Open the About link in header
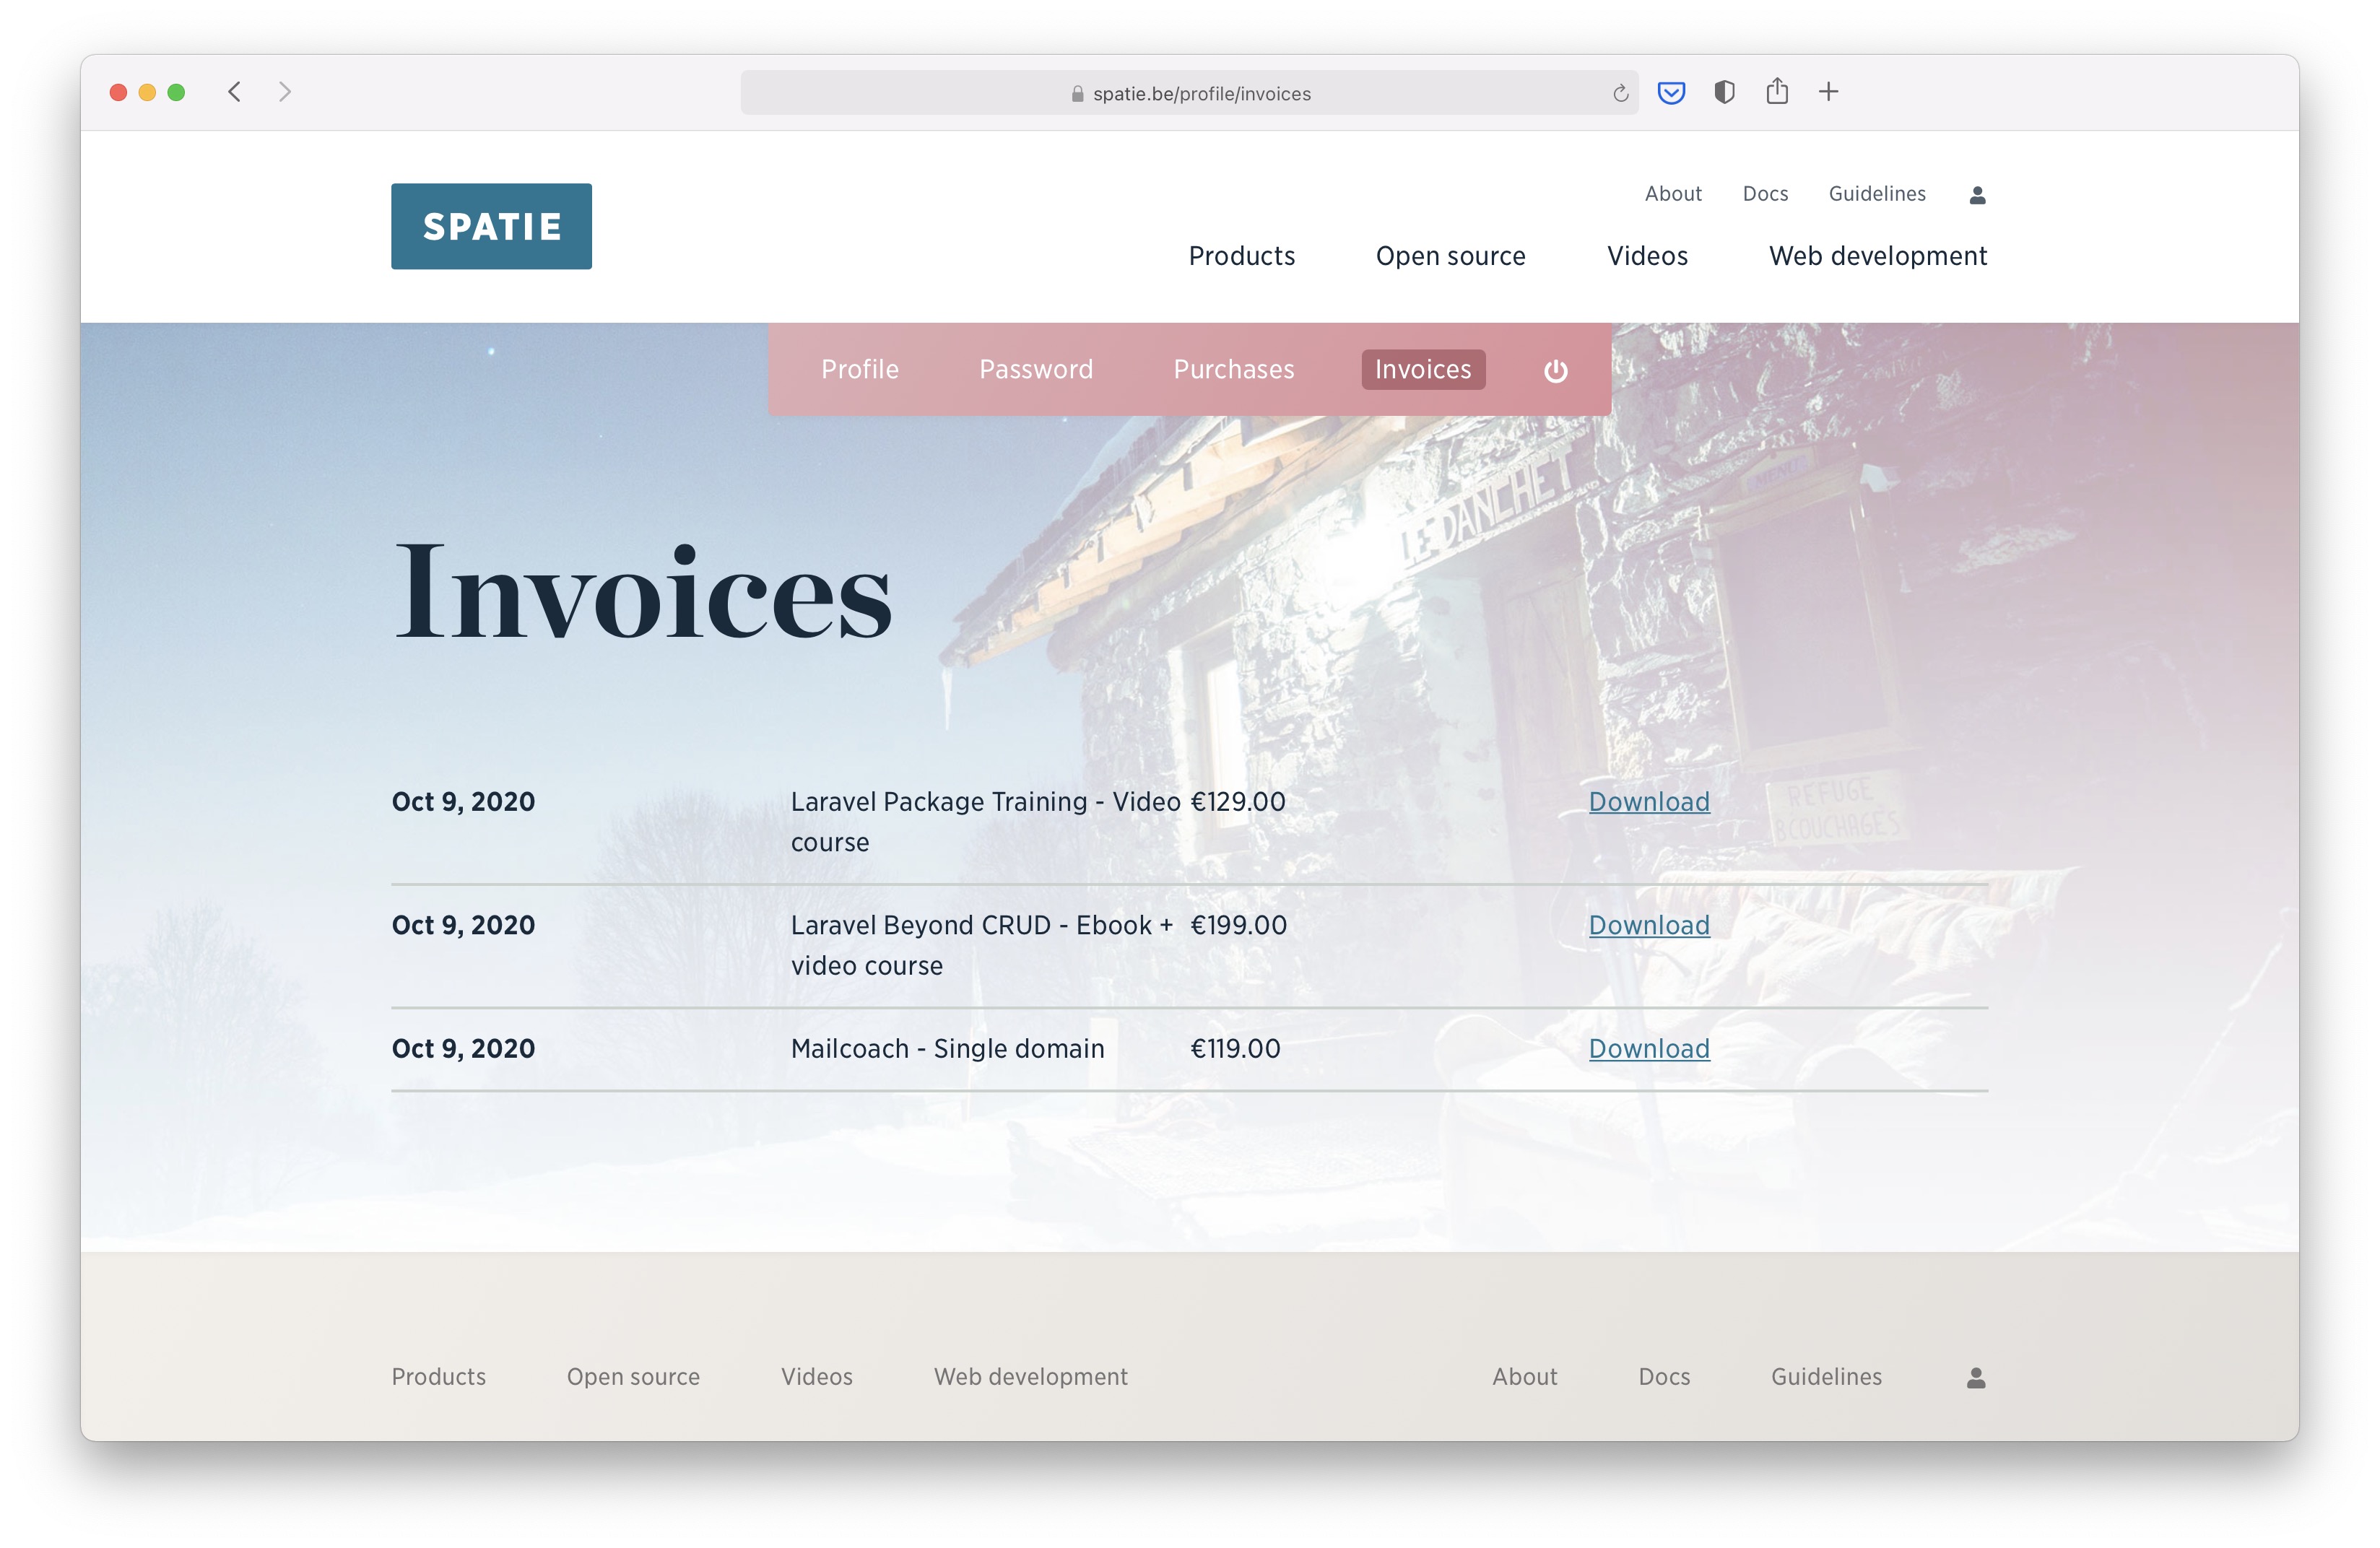The image size is (2380, 1548). coord(1673,194)
